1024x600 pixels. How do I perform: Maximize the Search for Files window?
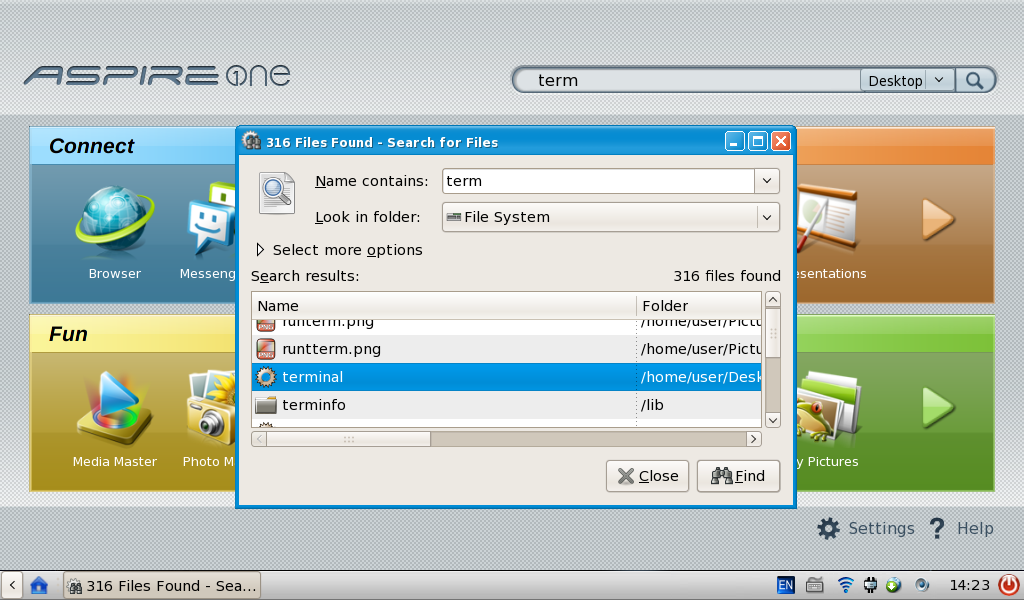[758, 141]
